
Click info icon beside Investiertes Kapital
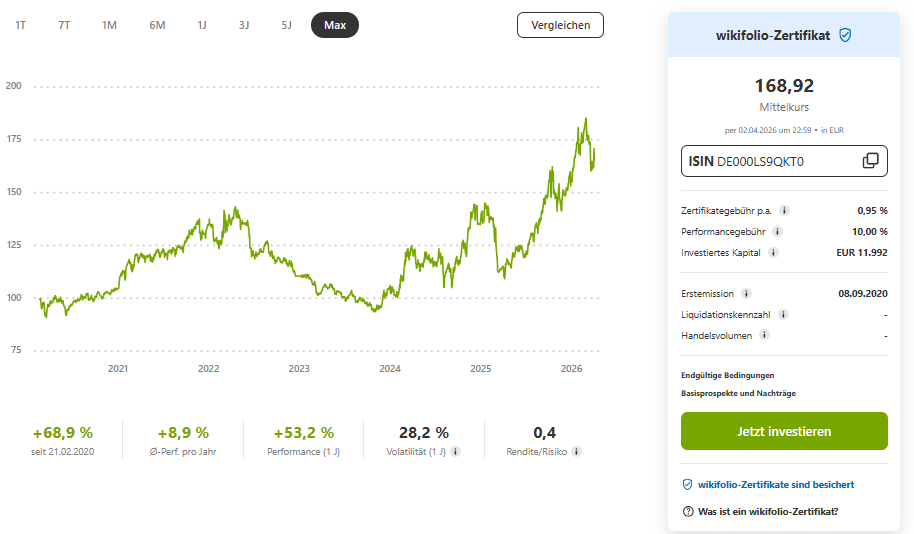(774, 253)
